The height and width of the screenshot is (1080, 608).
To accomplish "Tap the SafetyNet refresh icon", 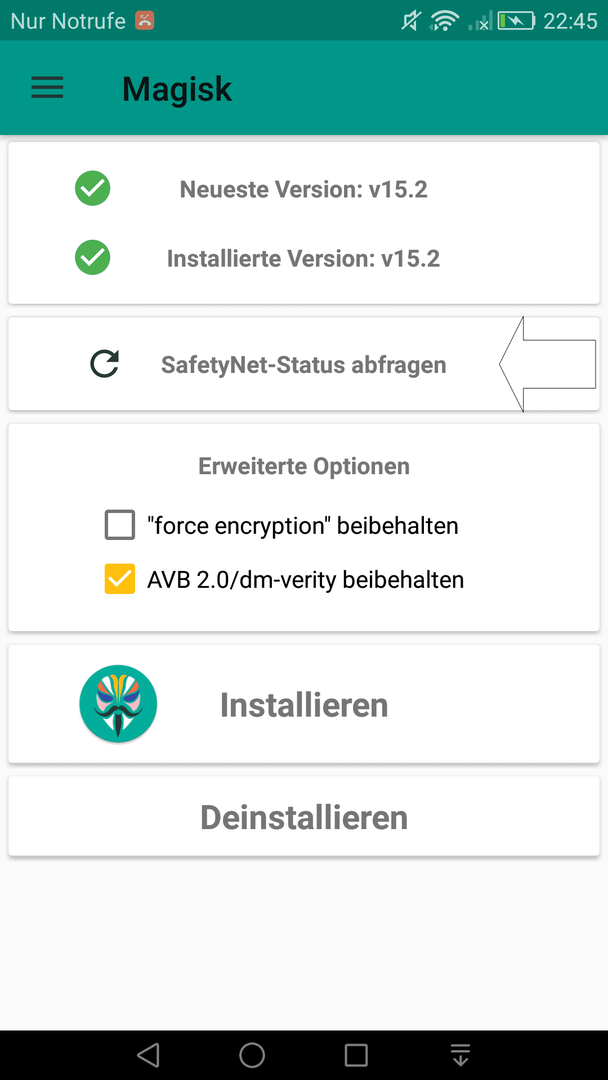I will pyautogui.click(x=105, y=364).
